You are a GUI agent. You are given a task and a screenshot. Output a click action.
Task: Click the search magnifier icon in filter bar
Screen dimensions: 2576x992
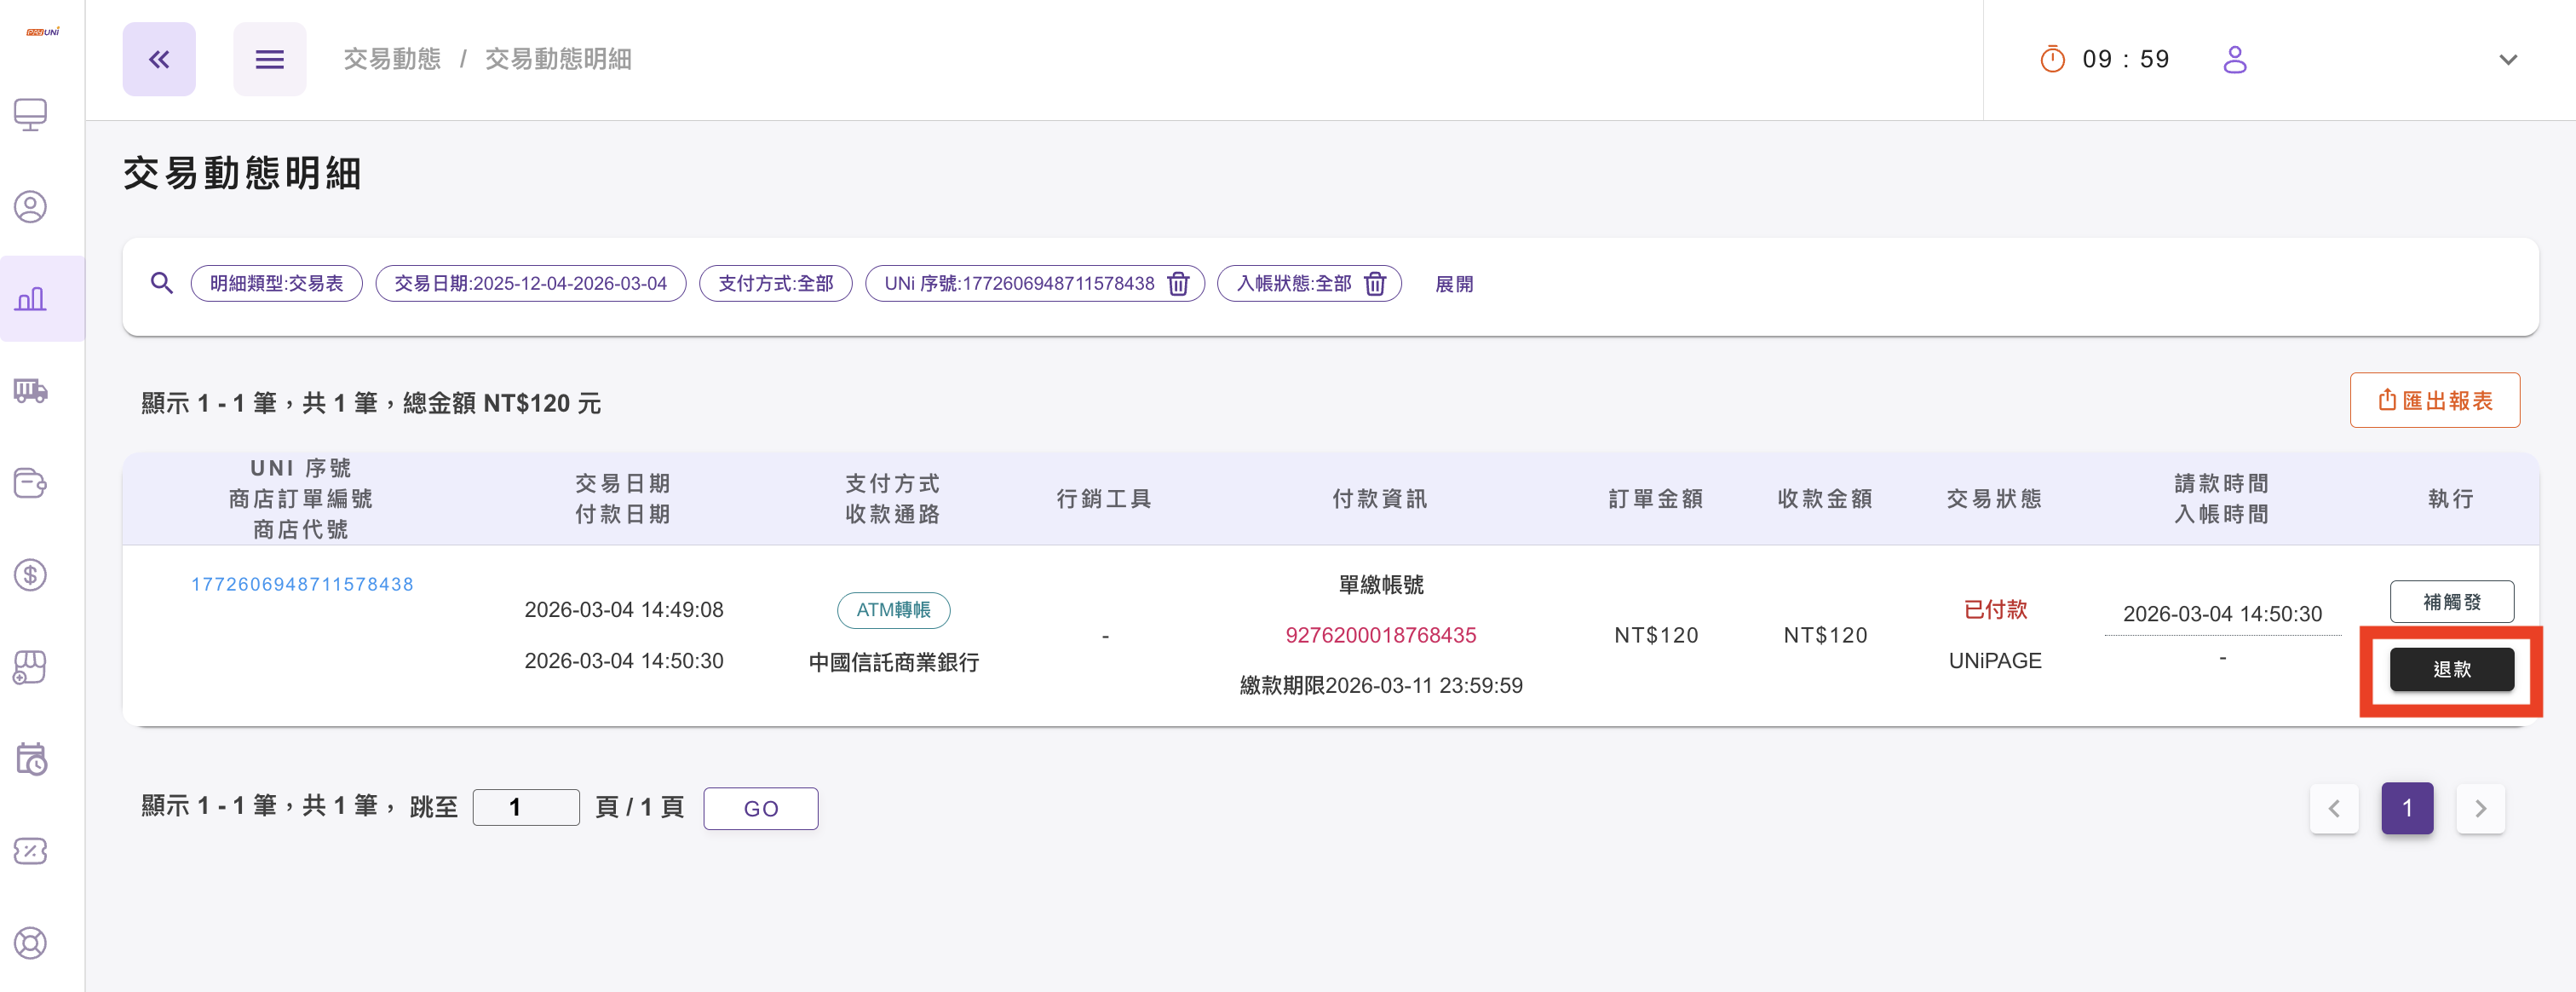pos(161,283)
